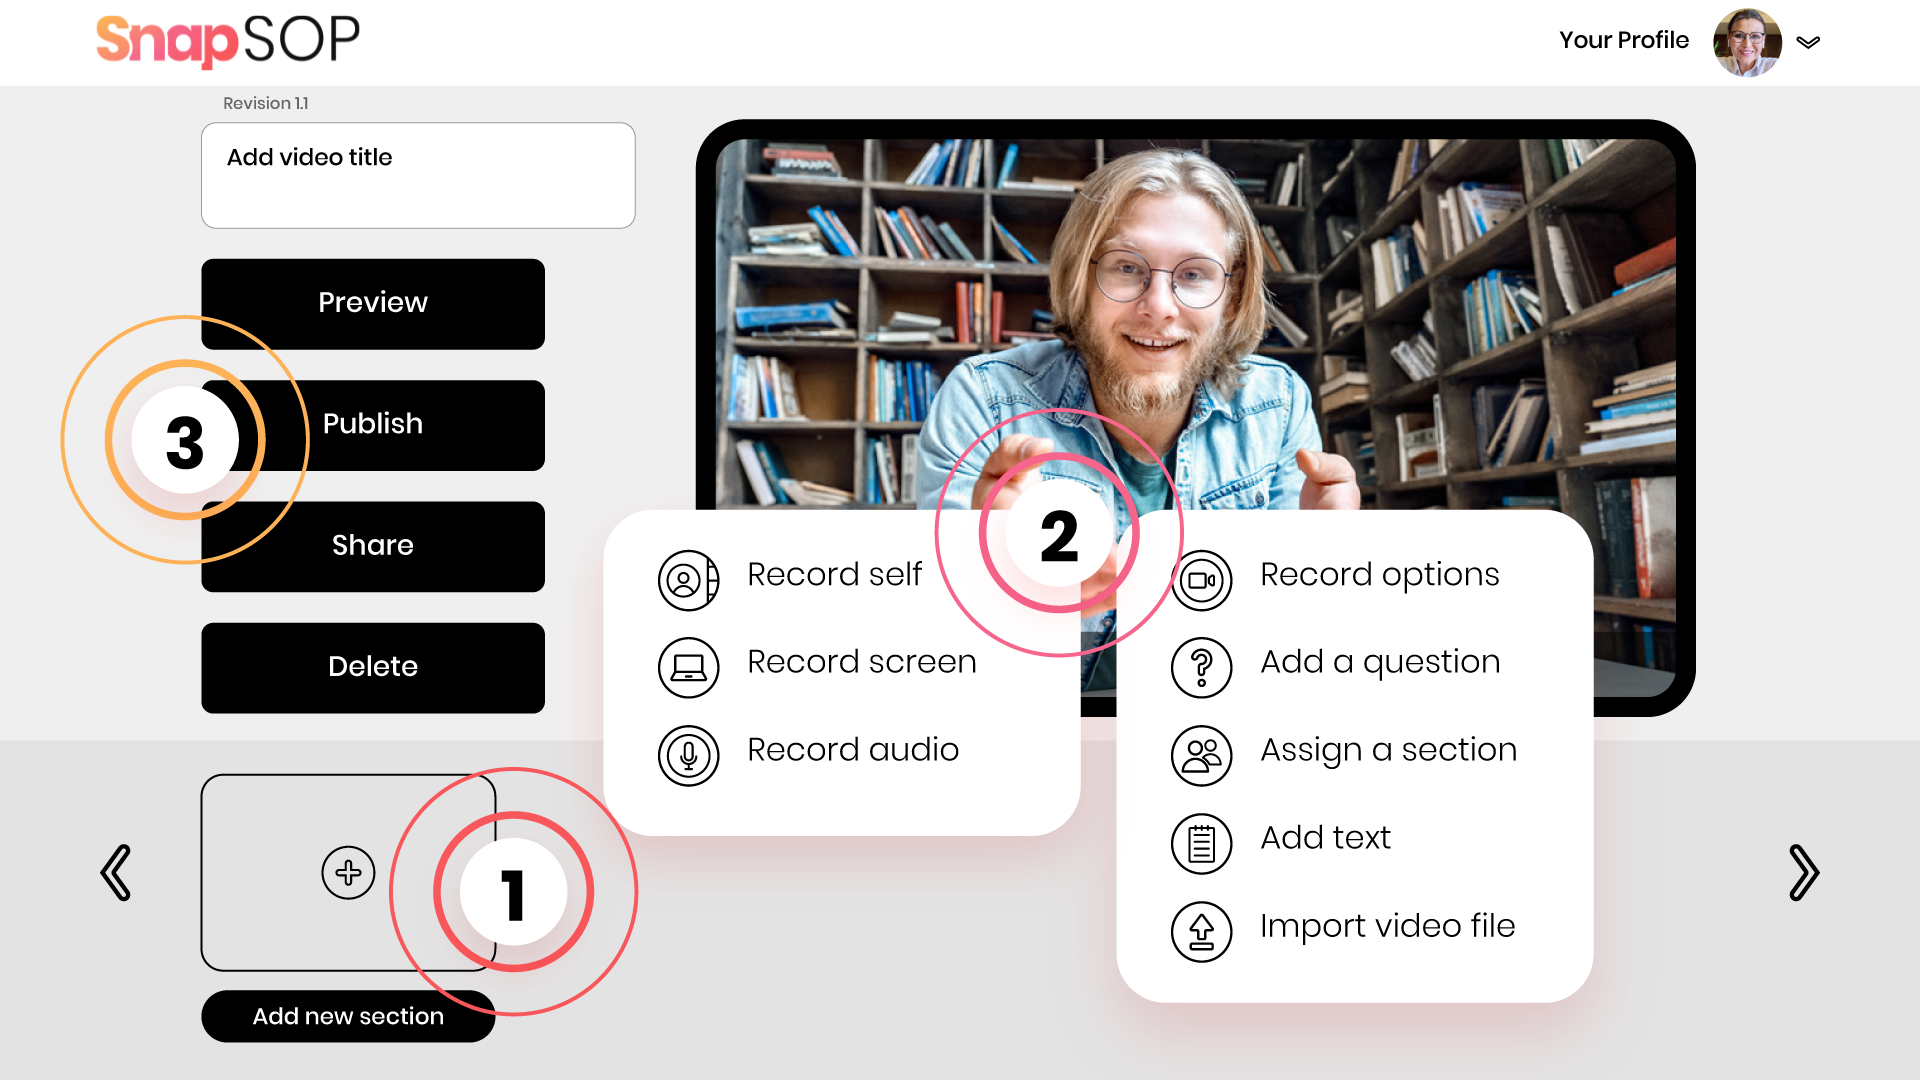
Task: Click the Delete button
Action: (373, 667)
